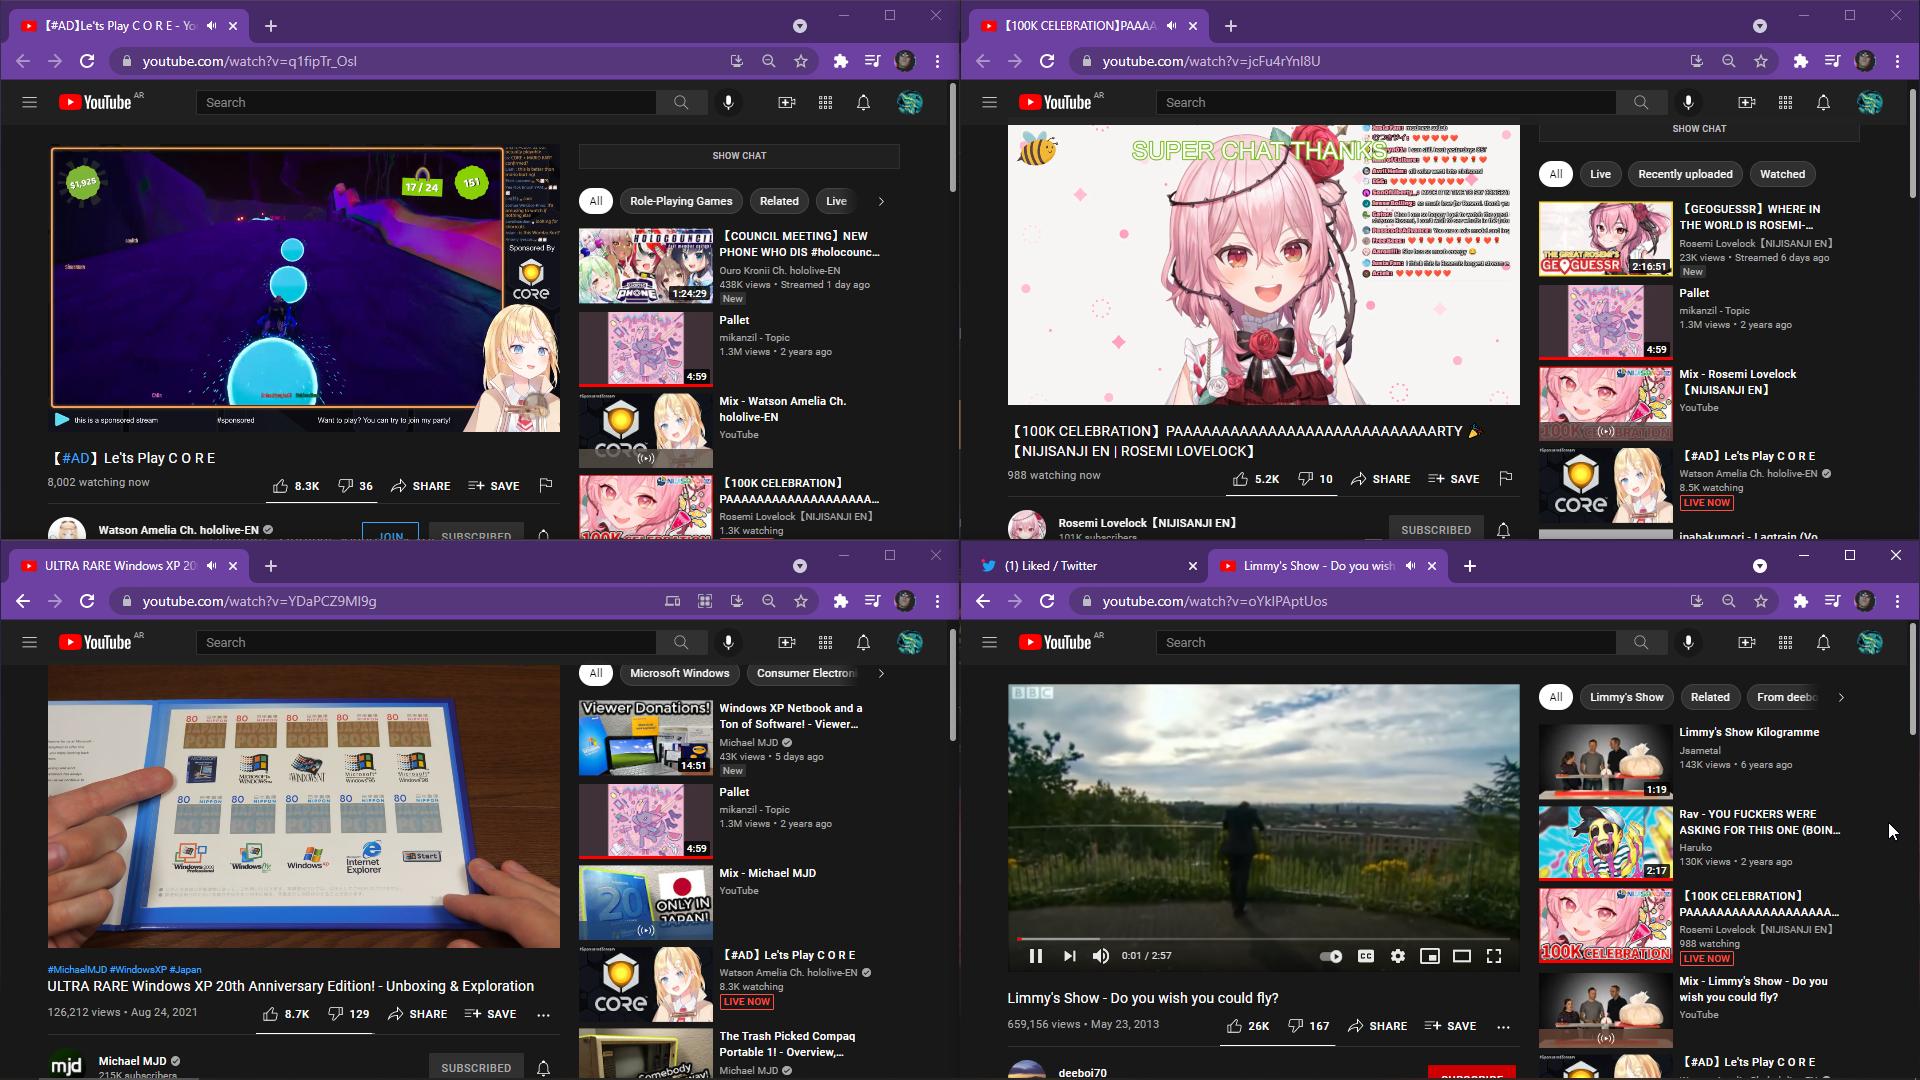Open YouTube guide menu in CORE window

coord(29,102)
